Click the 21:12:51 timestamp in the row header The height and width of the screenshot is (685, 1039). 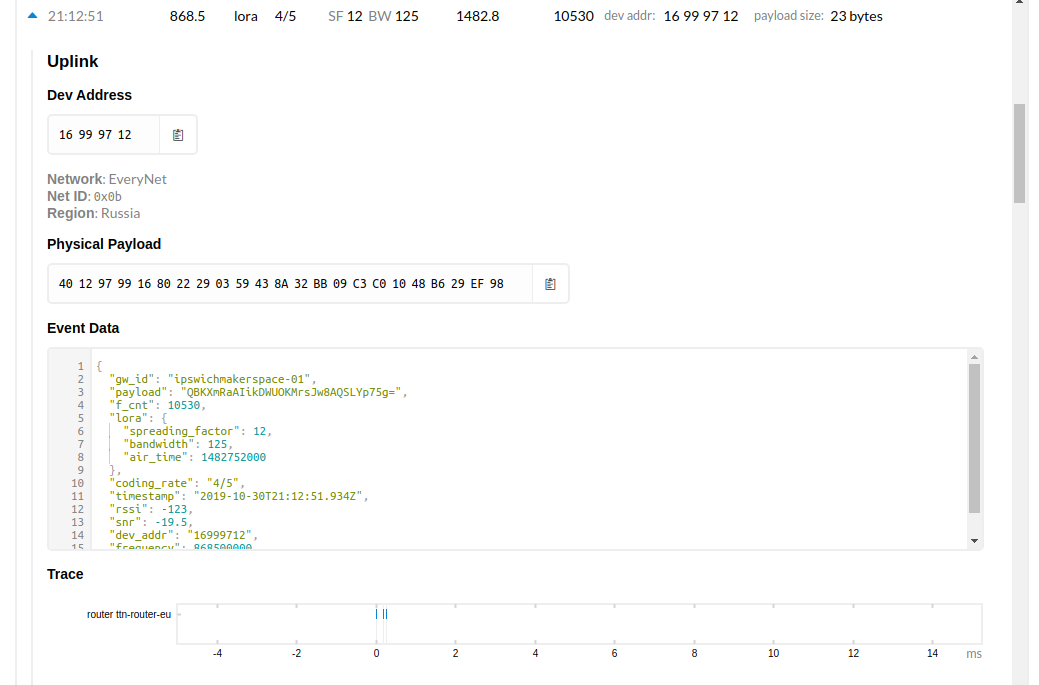tap(76, 17)
